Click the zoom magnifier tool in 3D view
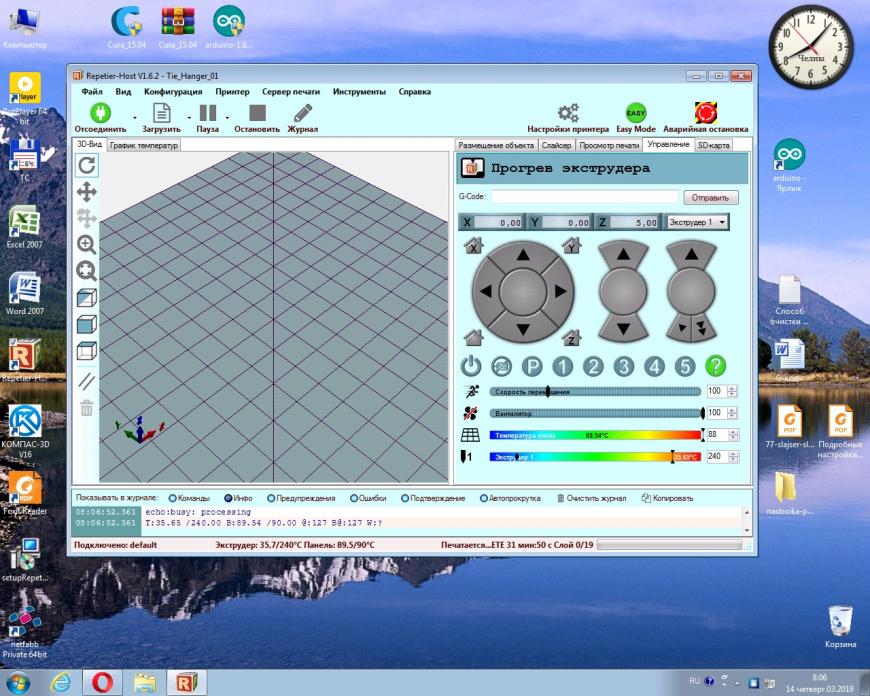 pyautogui.click(x=87, y=244)
